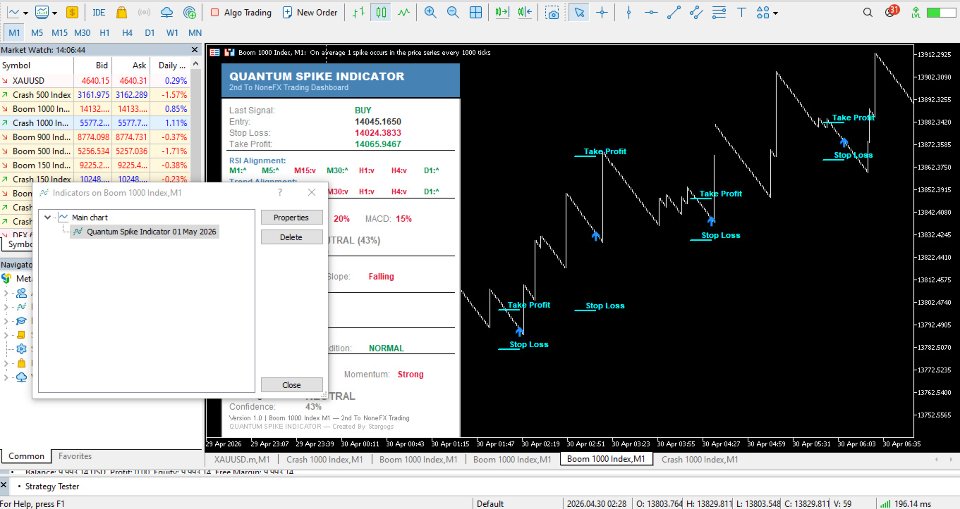960x509 pixels.
Task: Expand the Market node in Navigator
Action: tap(6, 363)
